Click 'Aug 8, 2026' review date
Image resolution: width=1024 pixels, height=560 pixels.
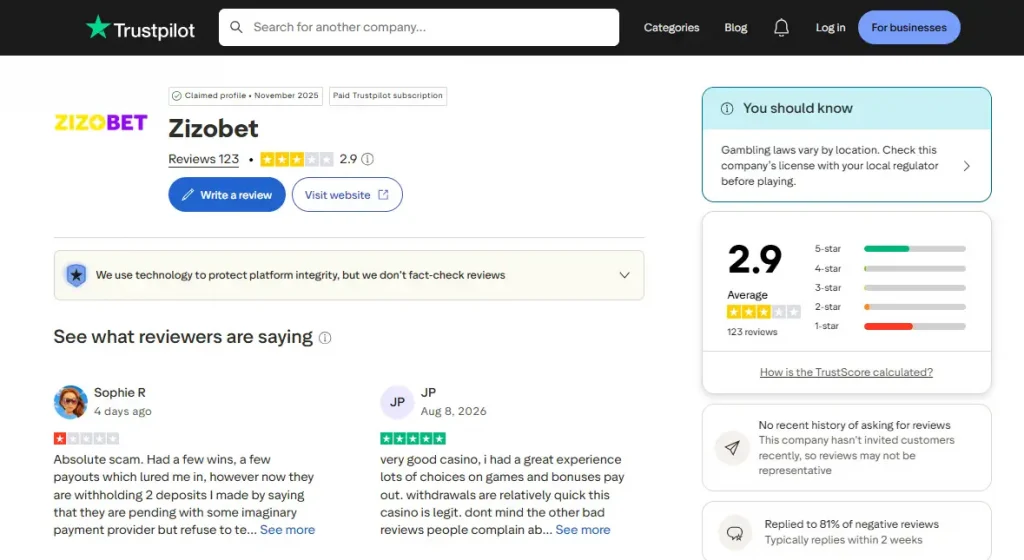pos(453,411)
